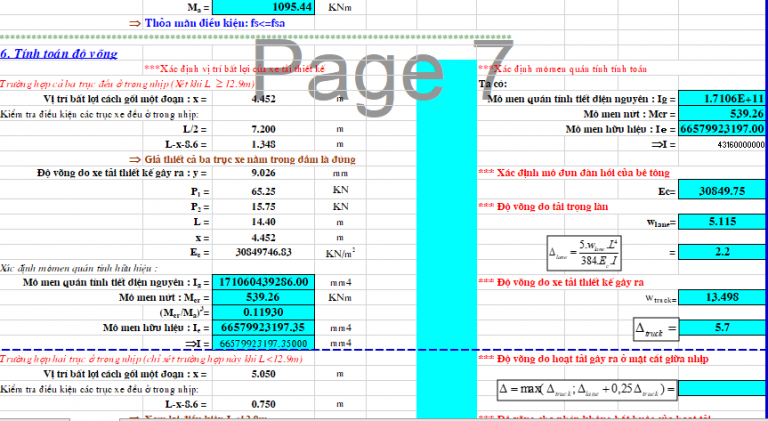Select the empty cyan cell after the max formula

click(723, 389)
